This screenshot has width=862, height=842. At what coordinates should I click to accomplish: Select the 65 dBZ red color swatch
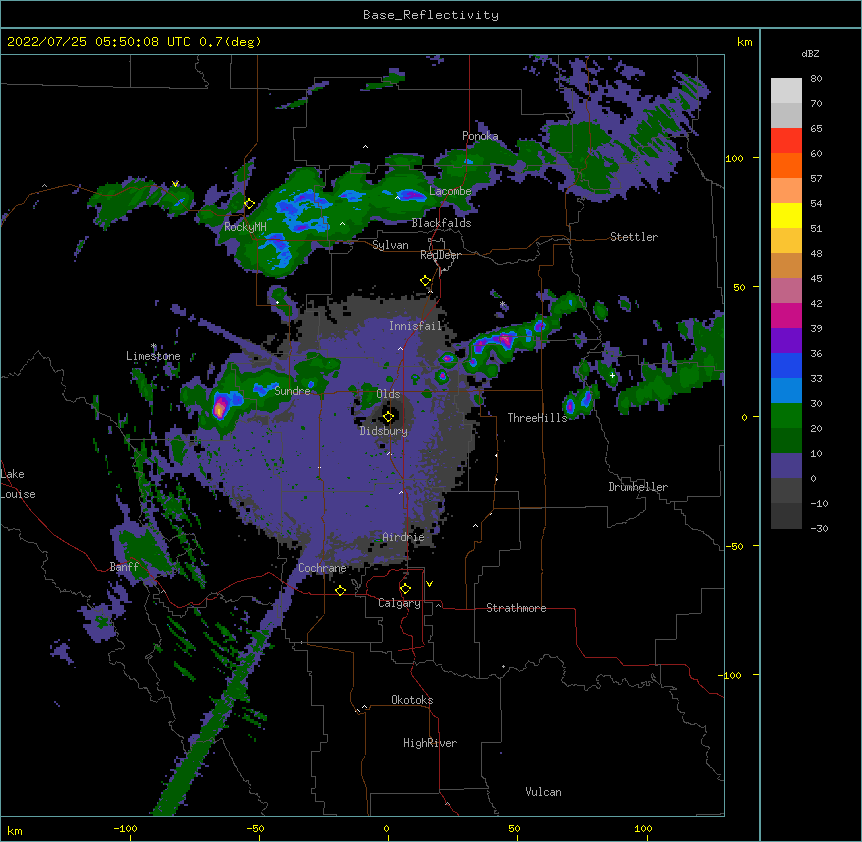(x=786, y=140)
